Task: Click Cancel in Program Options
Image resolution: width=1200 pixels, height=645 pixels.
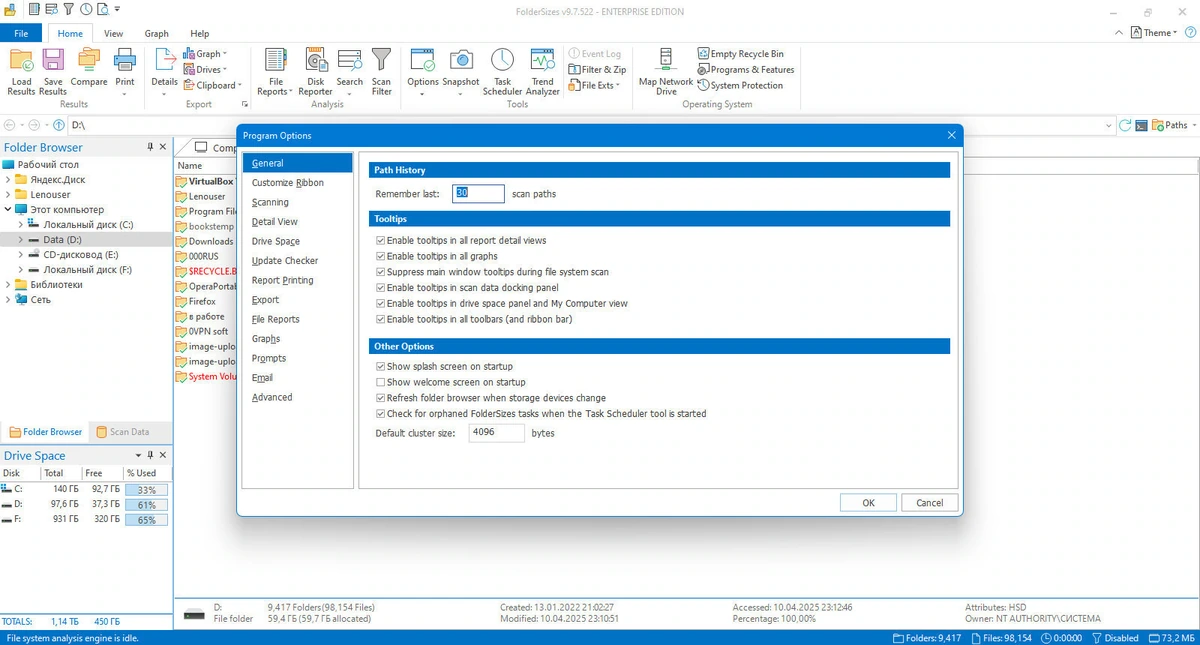Action: pos(929,503)
